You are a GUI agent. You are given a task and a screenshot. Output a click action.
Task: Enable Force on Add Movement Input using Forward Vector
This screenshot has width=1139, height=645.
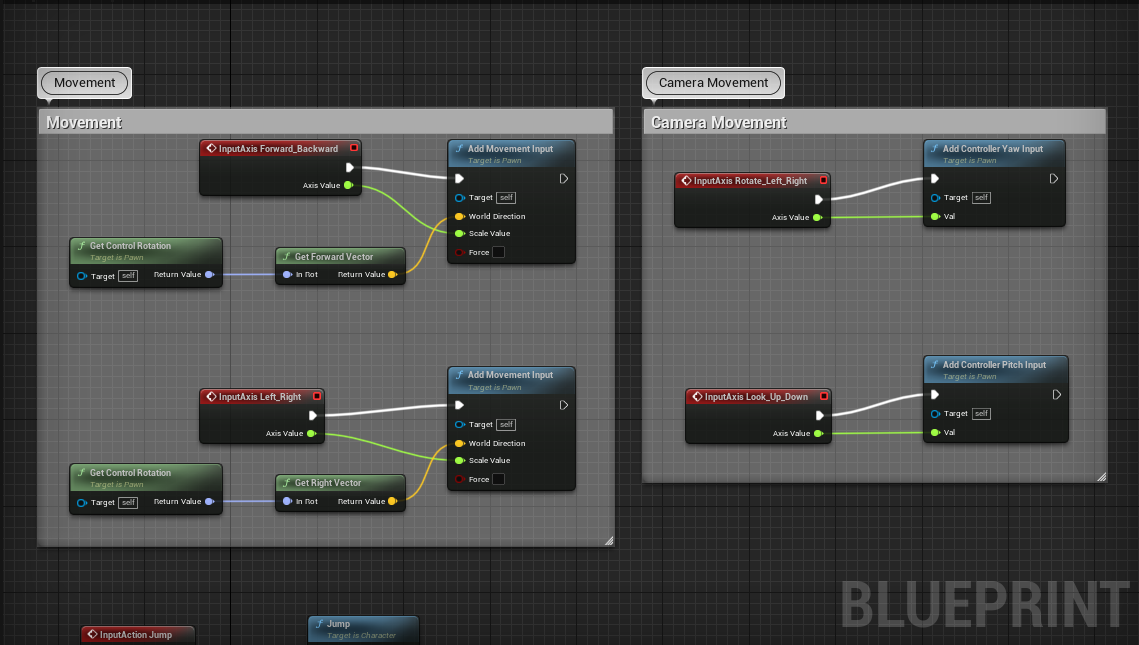[x=498, y=253]
